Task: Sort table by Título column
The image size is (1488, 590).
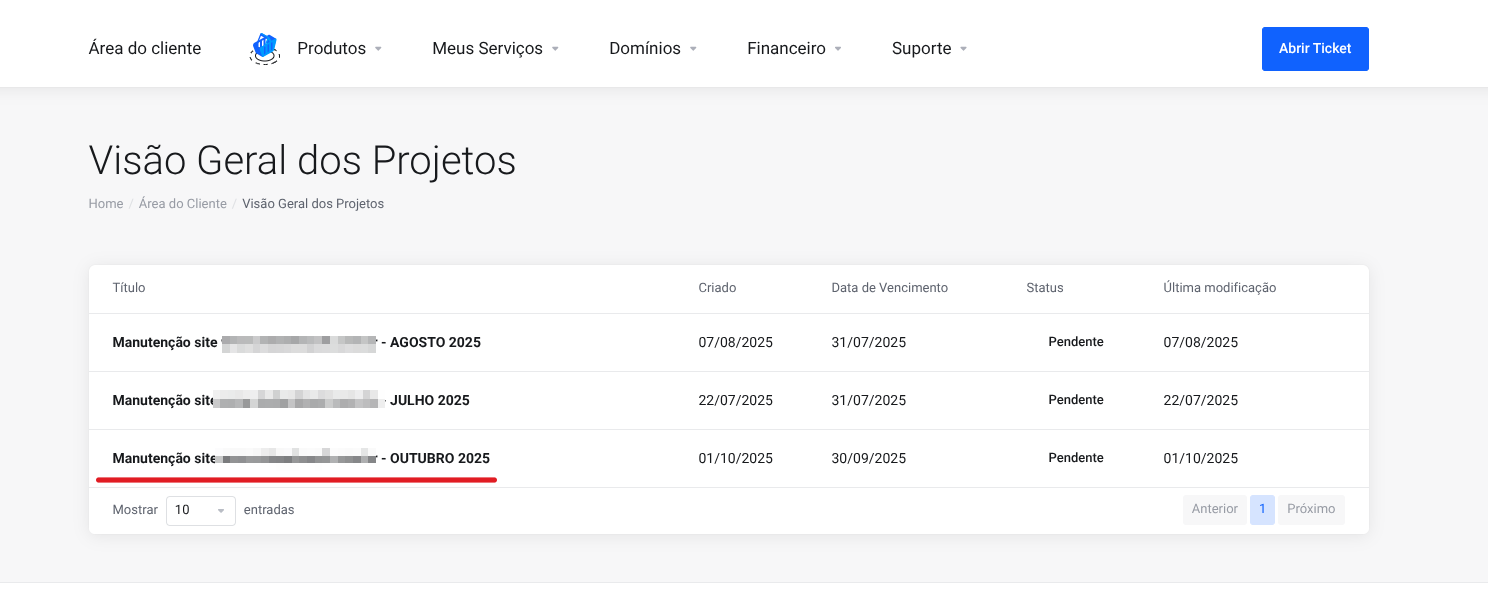Action: [129, 288]
